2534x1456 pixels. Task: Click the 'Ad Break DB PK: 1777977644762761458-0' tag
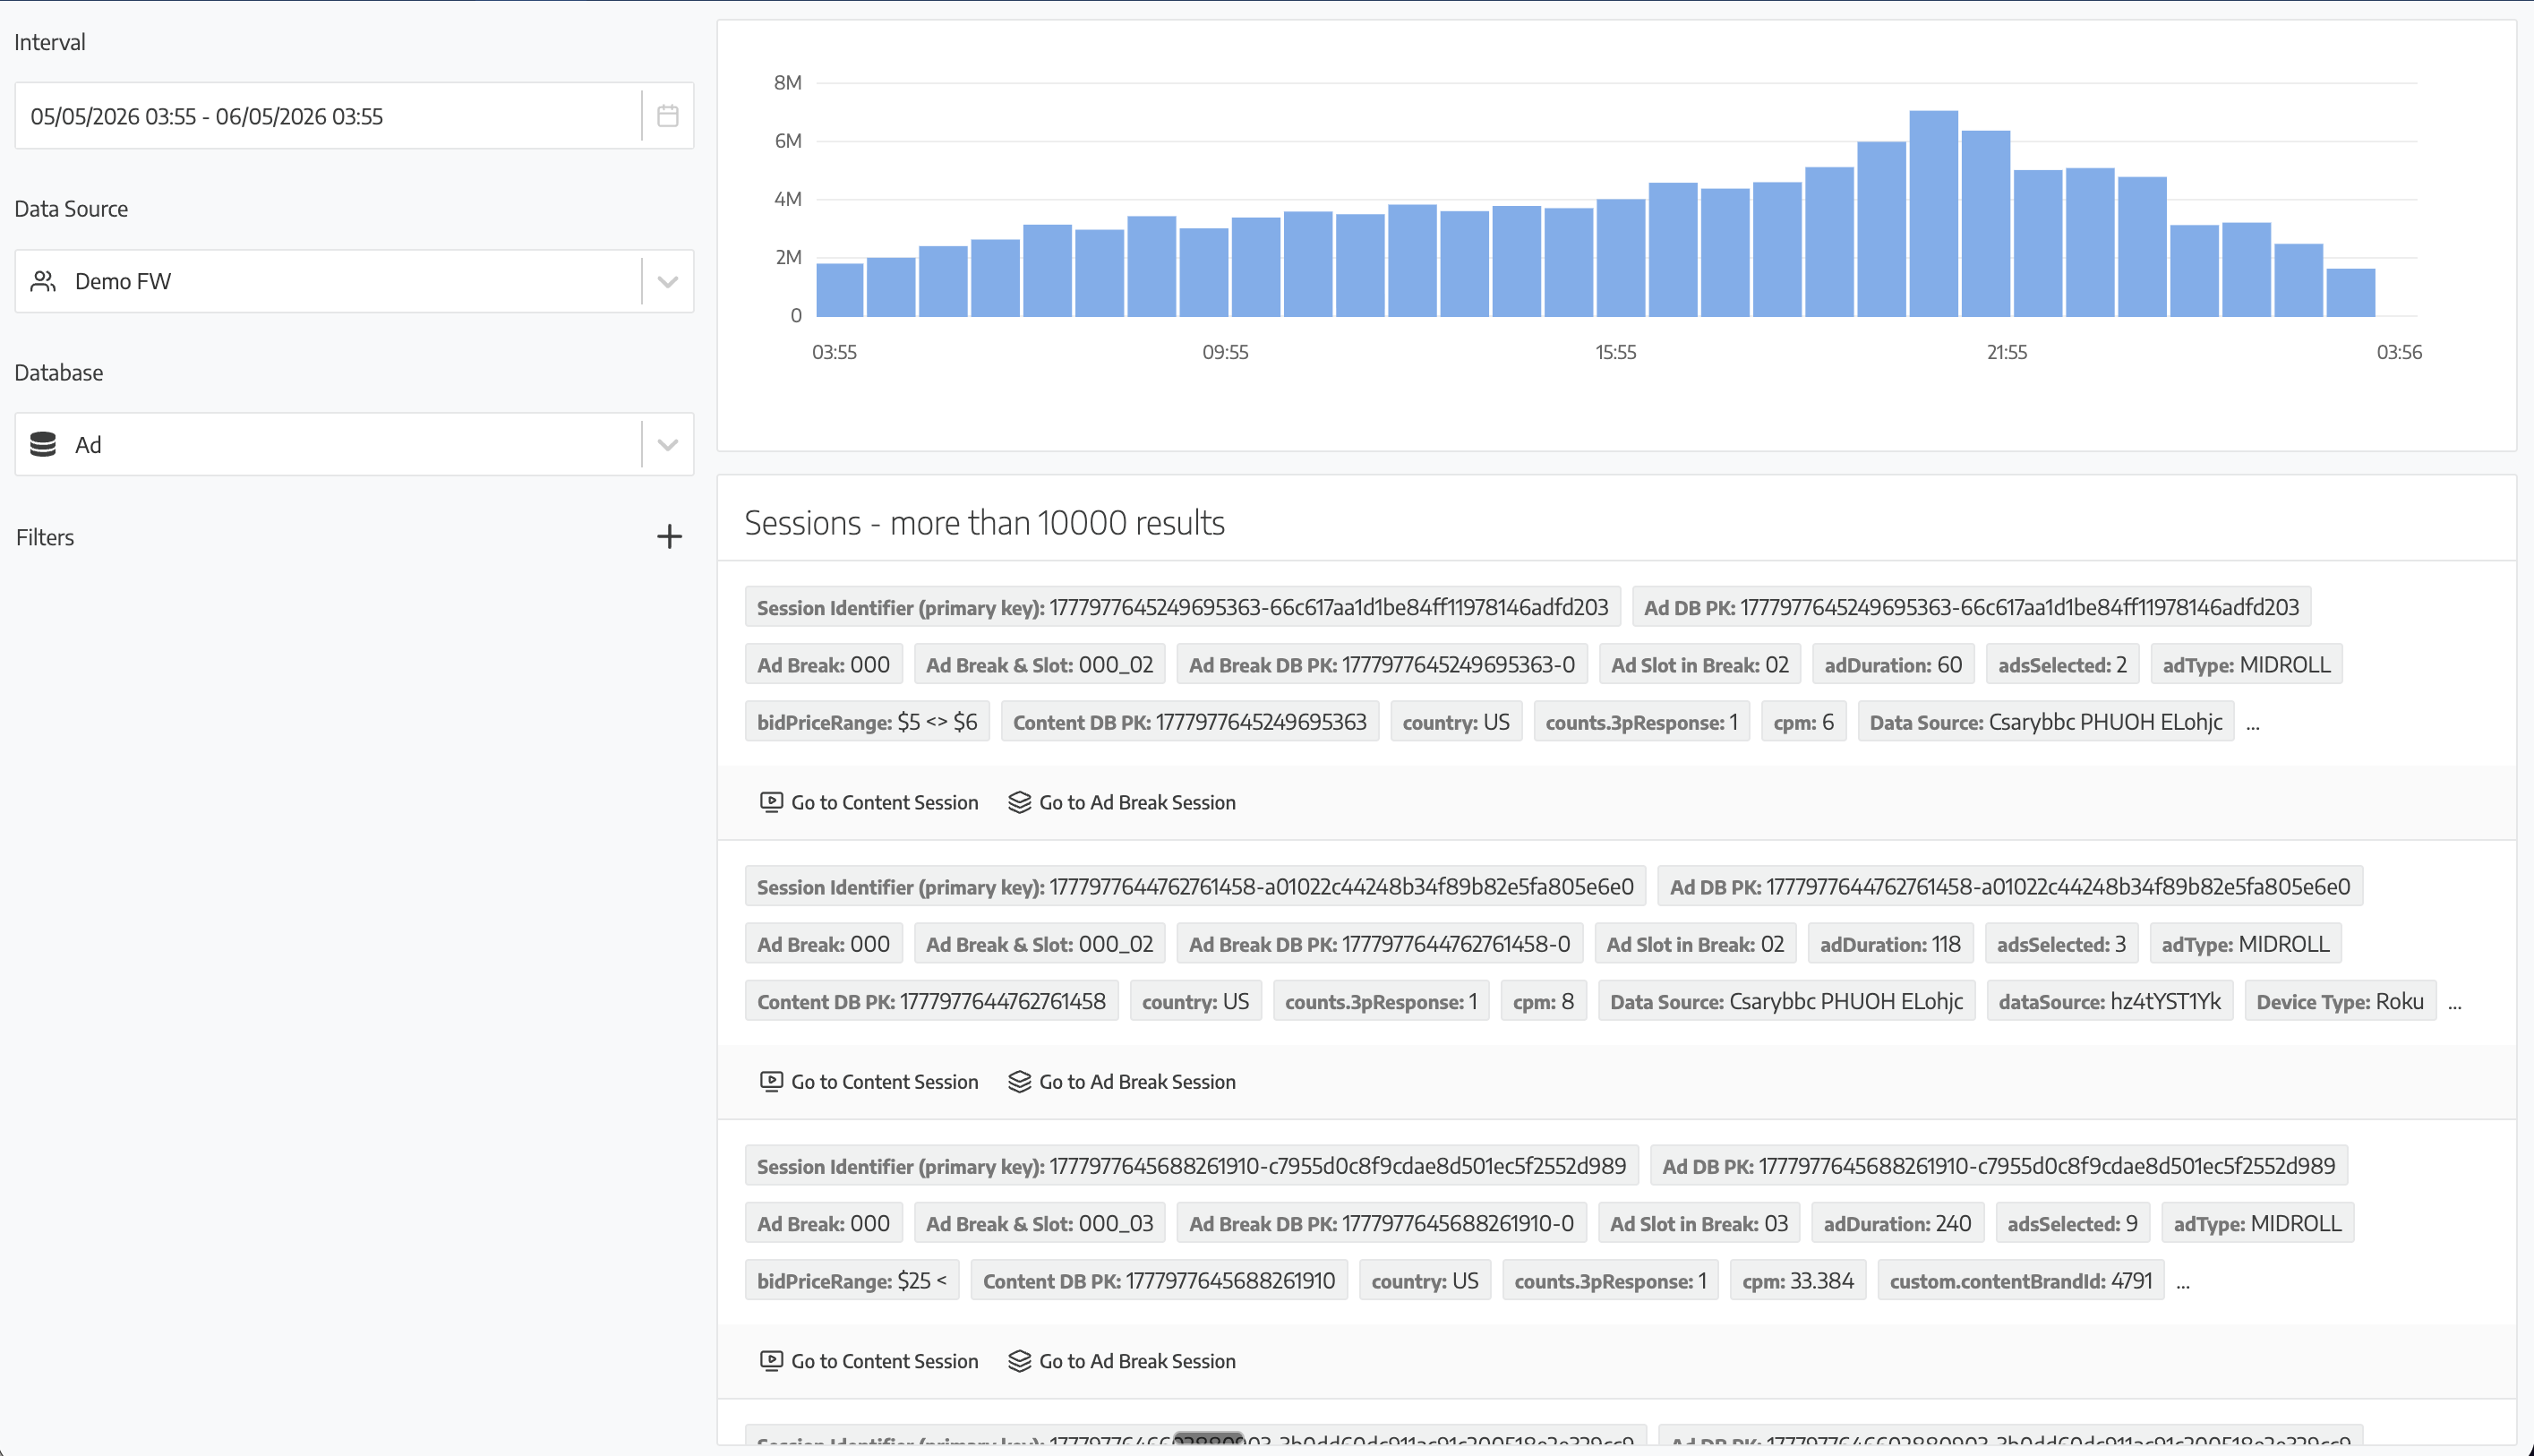1380,944
